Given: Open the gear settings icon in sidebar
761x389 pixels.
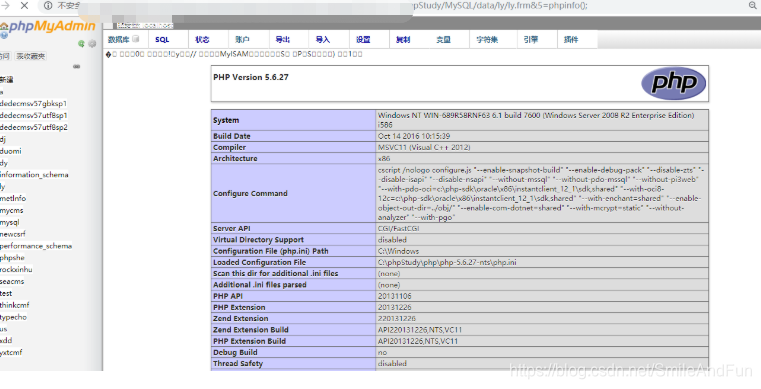Looking at the screenshot, I should point(92,44).
